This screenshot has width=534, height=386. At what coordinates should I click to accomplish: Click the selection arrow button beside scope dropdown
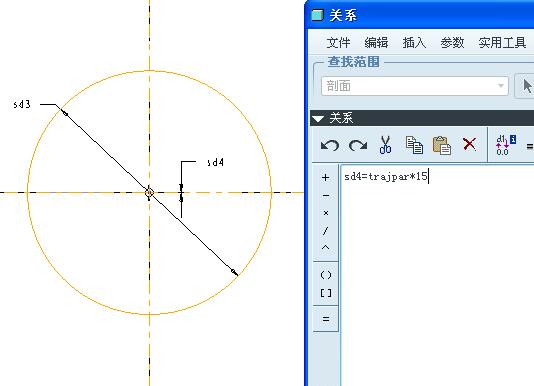point(525,86)
